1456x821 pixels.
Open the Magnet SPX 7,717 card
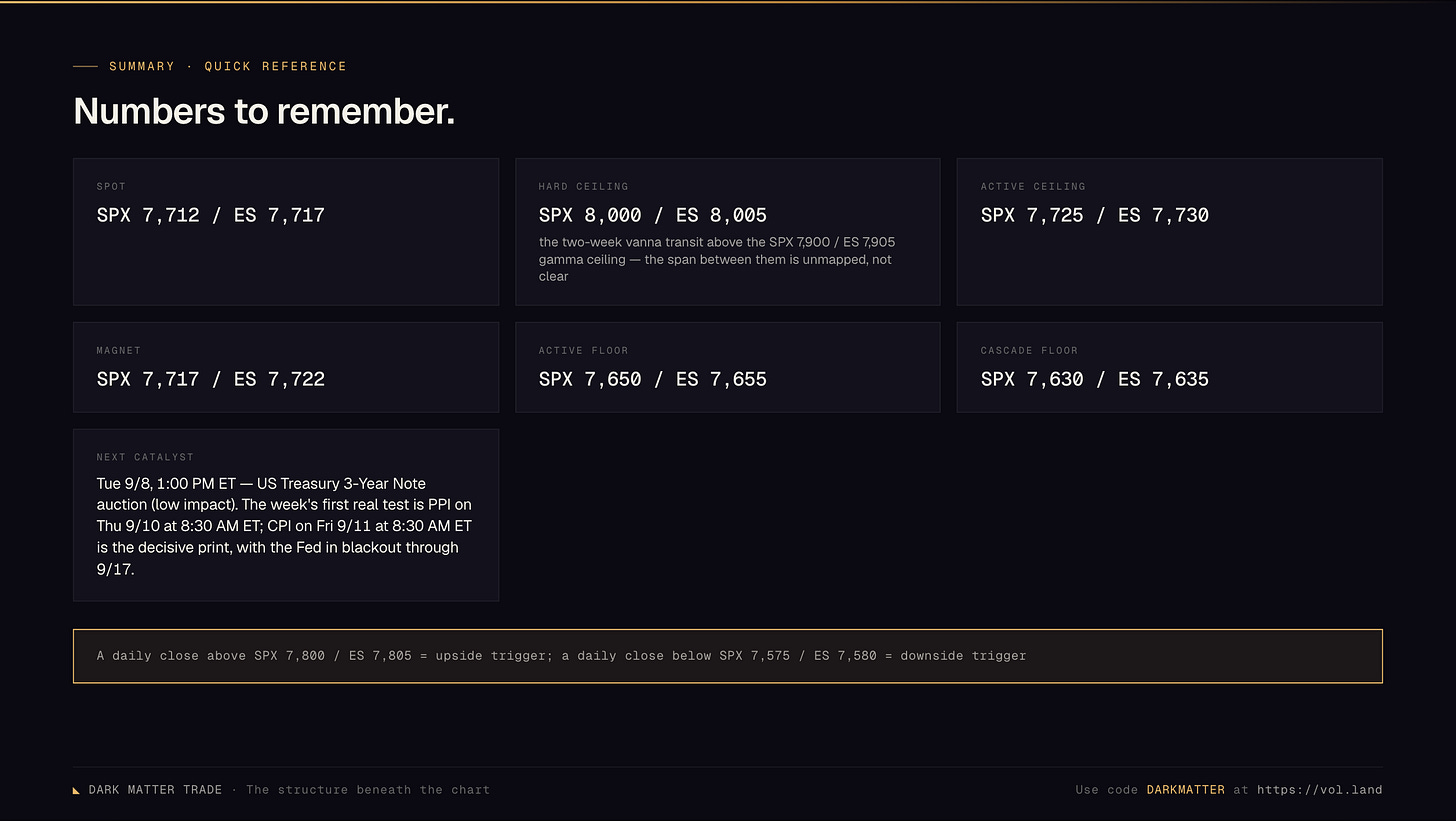coord(286,367)
